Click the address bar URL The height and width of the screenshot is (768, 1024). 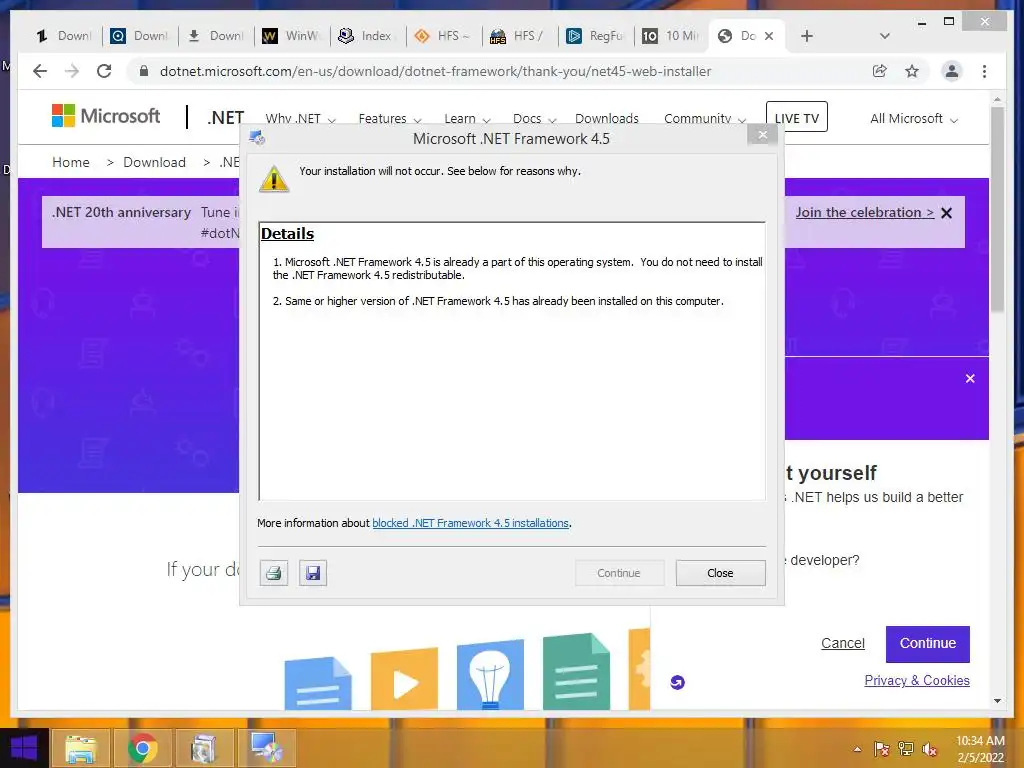click(436, 71)
